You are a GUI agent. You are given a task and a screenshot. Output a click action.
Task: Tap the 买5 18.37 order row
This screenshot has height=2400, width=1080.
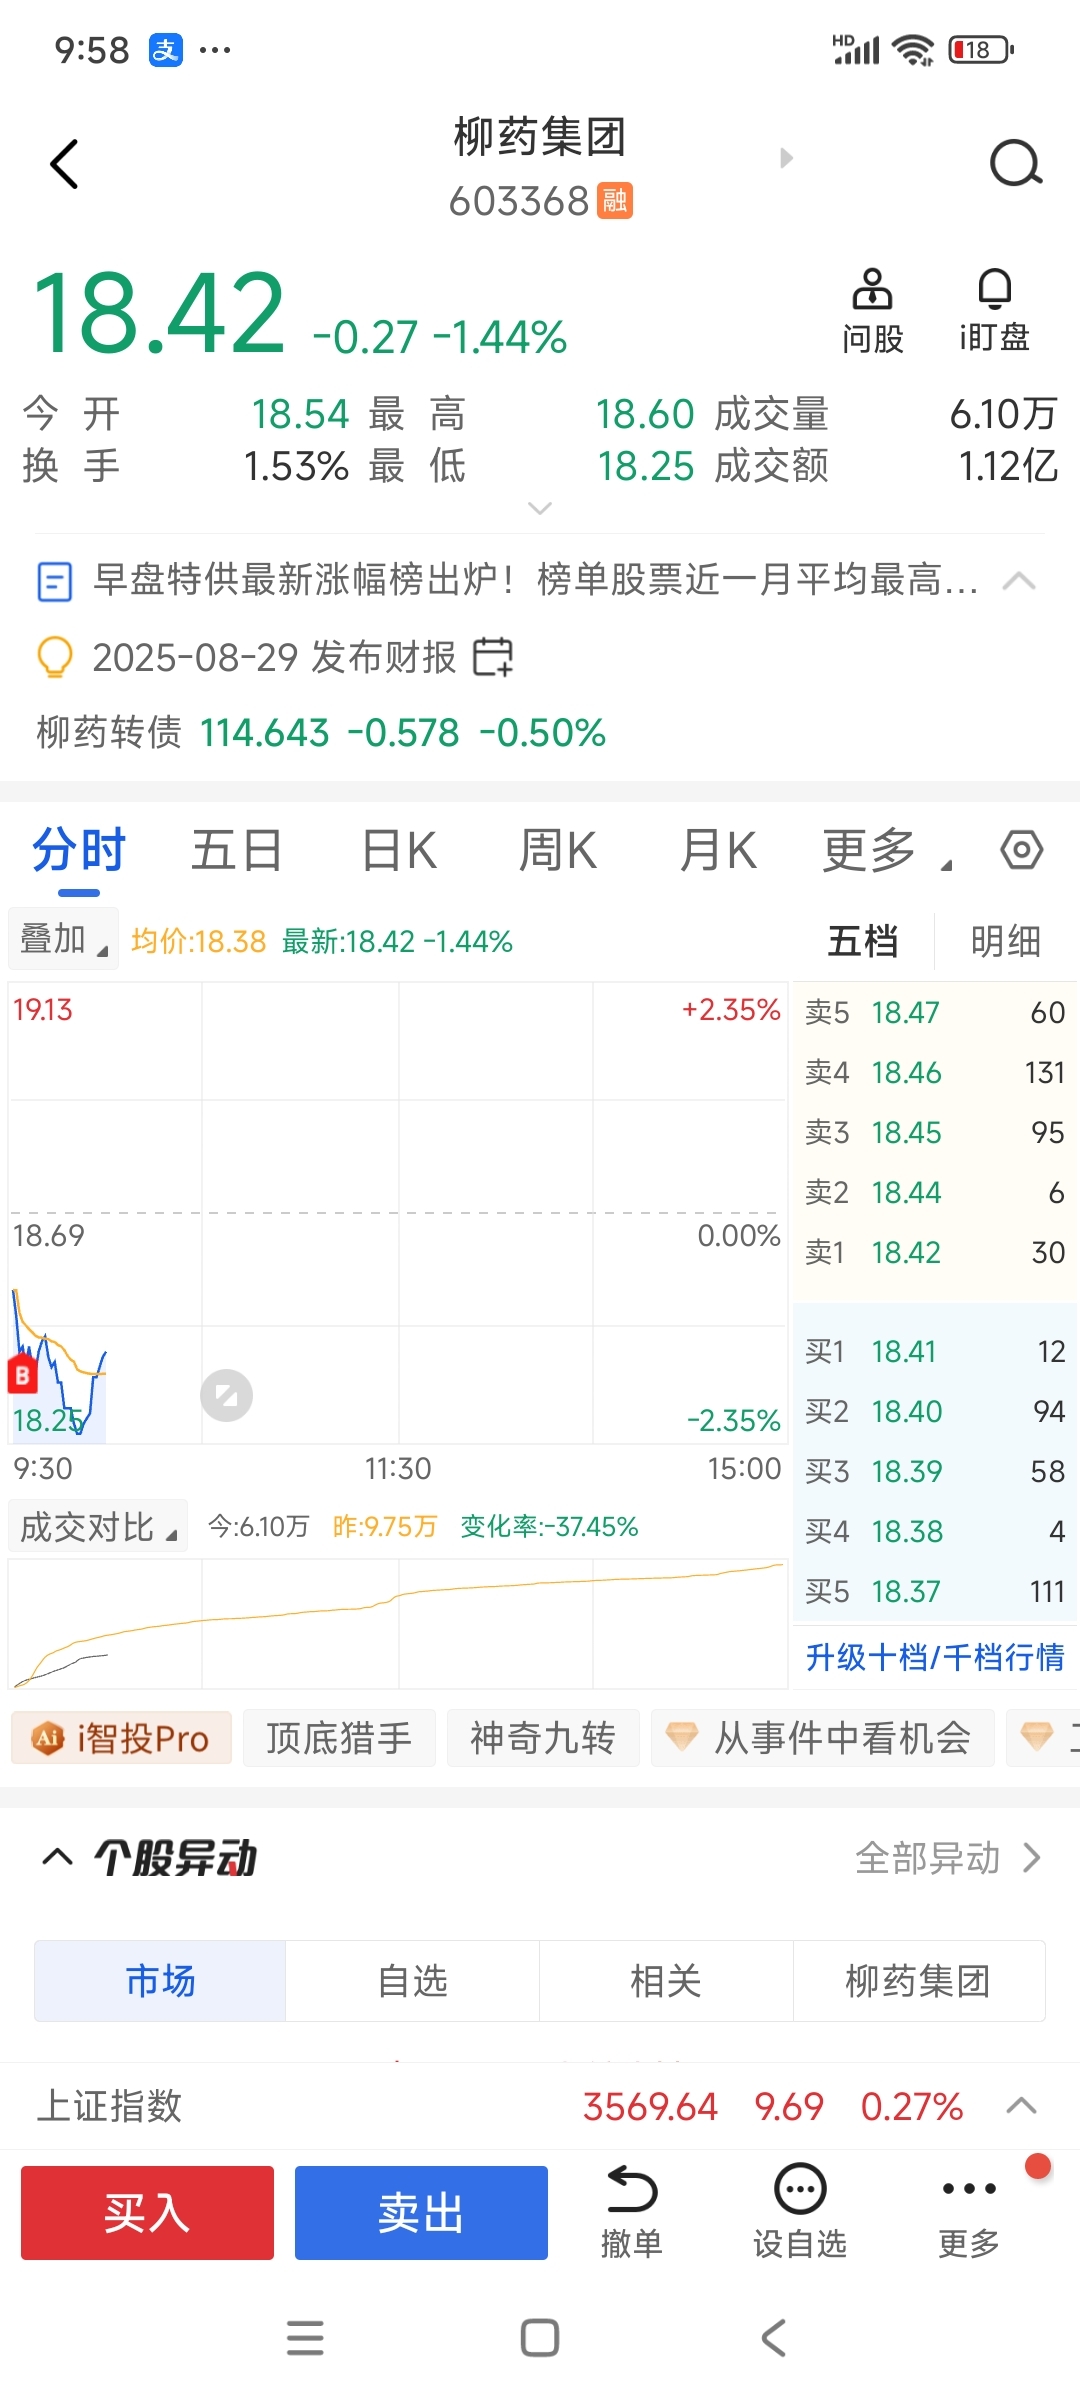coord(934,1591)
